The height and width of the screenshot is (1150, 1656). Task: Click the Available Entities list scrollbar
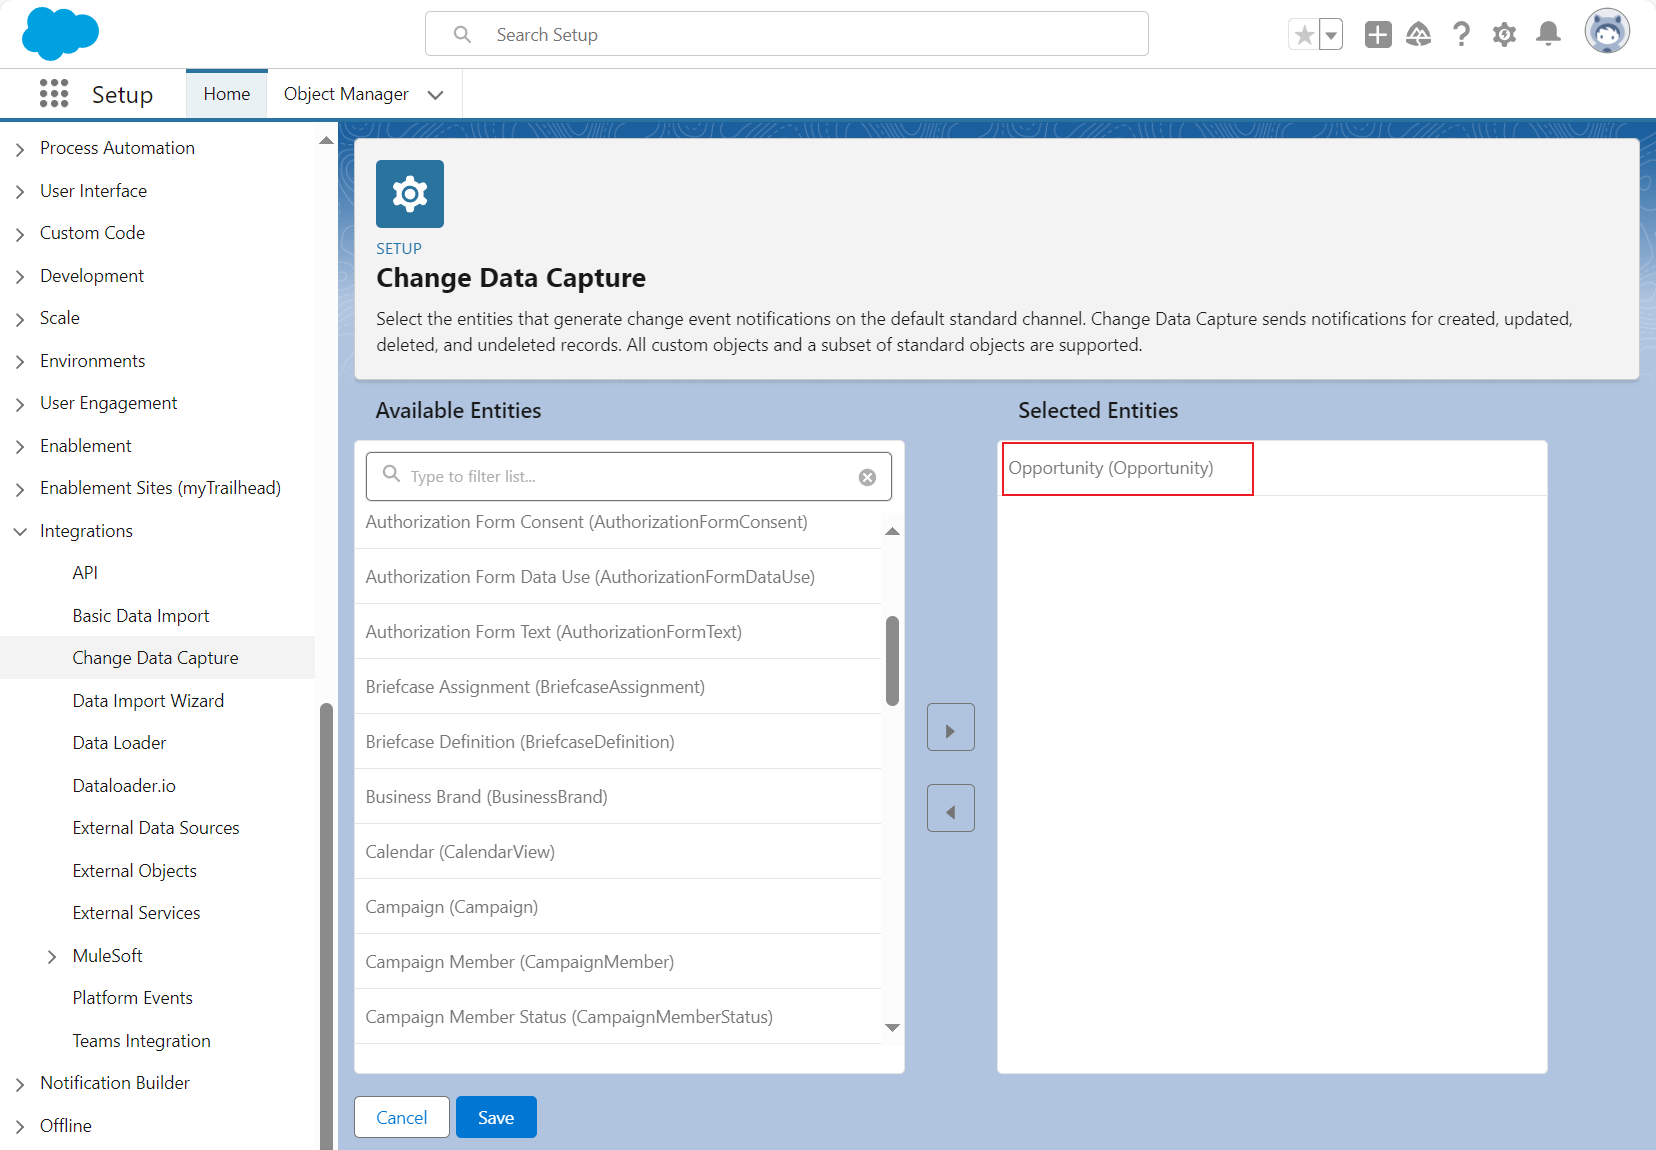coord(892,660)
